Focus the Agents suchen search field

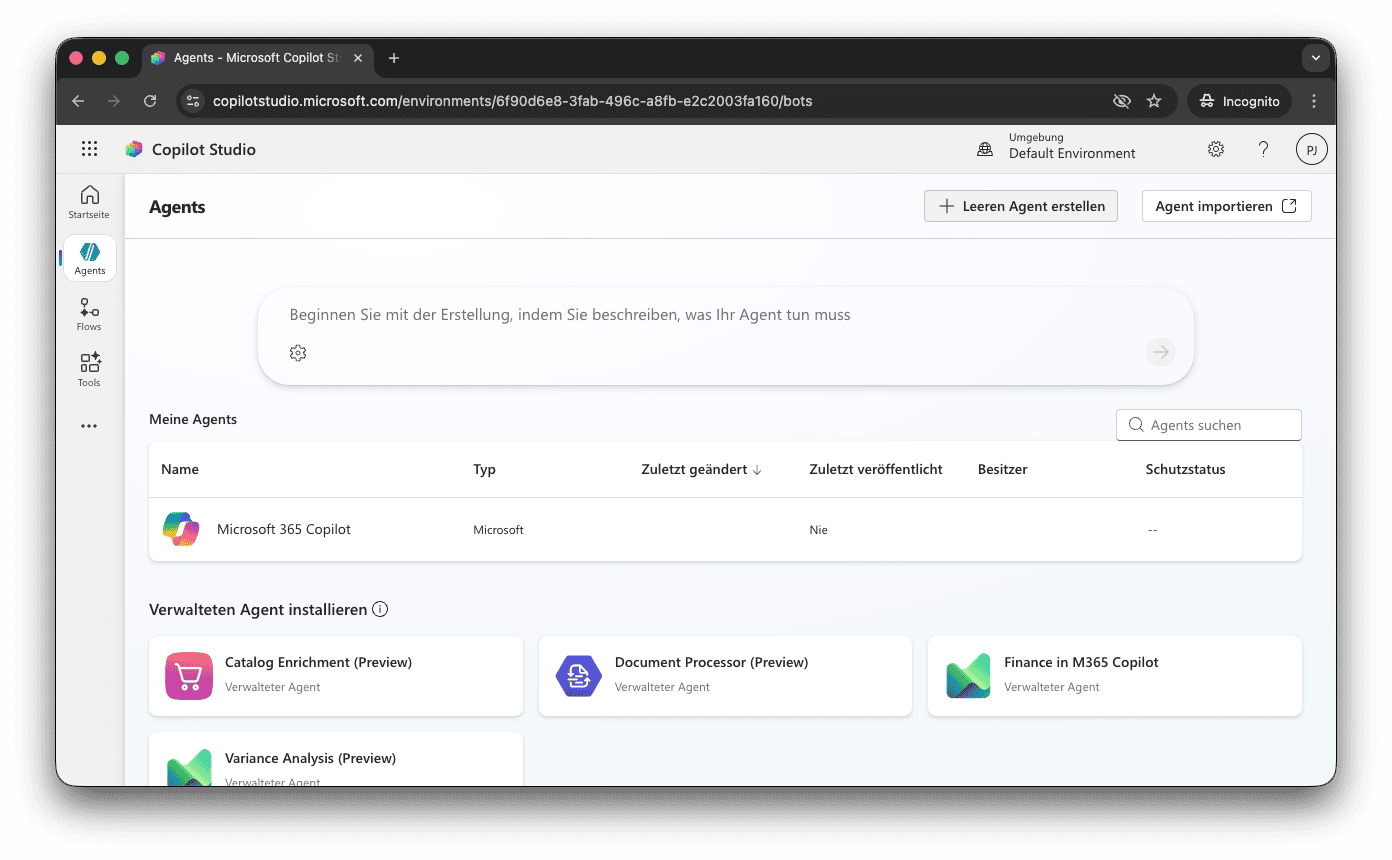(1209, 425)
